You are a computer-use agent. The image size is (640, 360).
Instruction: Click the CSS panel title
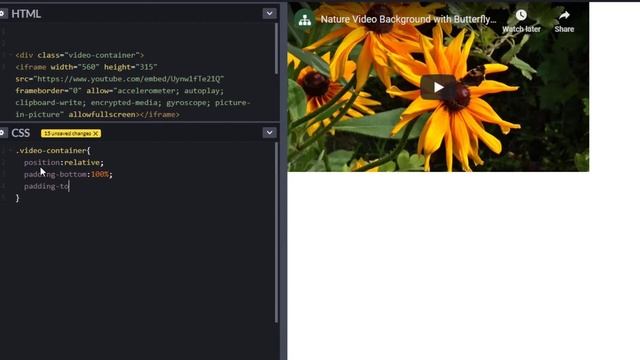(x=20, y=133)
